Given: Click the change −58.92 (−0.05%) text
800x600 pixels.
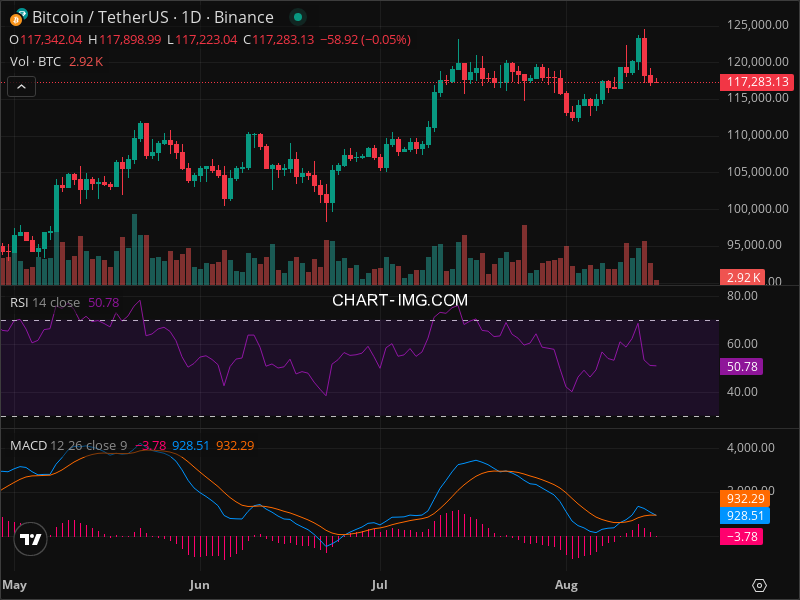Looking at the screenshot, I should [x=365, y=40].
